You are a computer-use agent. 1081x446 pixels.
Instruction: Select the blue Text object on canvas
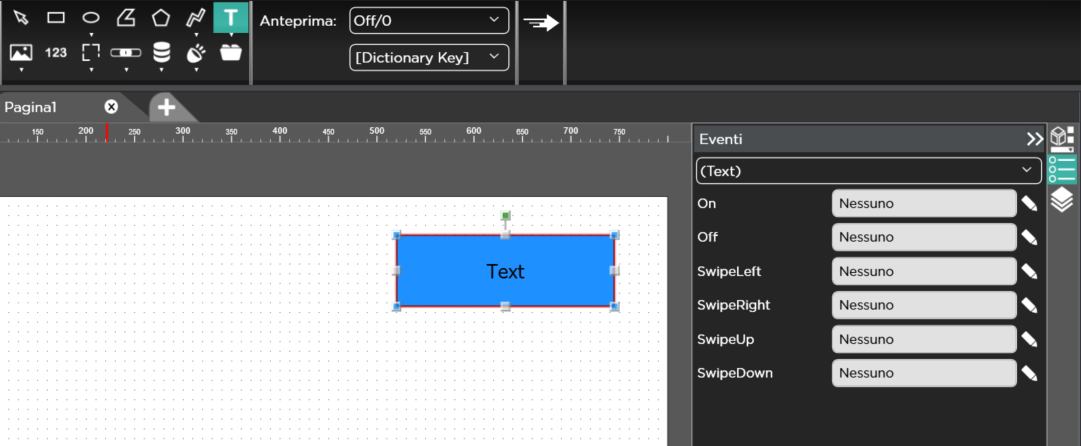click(505, 271)
